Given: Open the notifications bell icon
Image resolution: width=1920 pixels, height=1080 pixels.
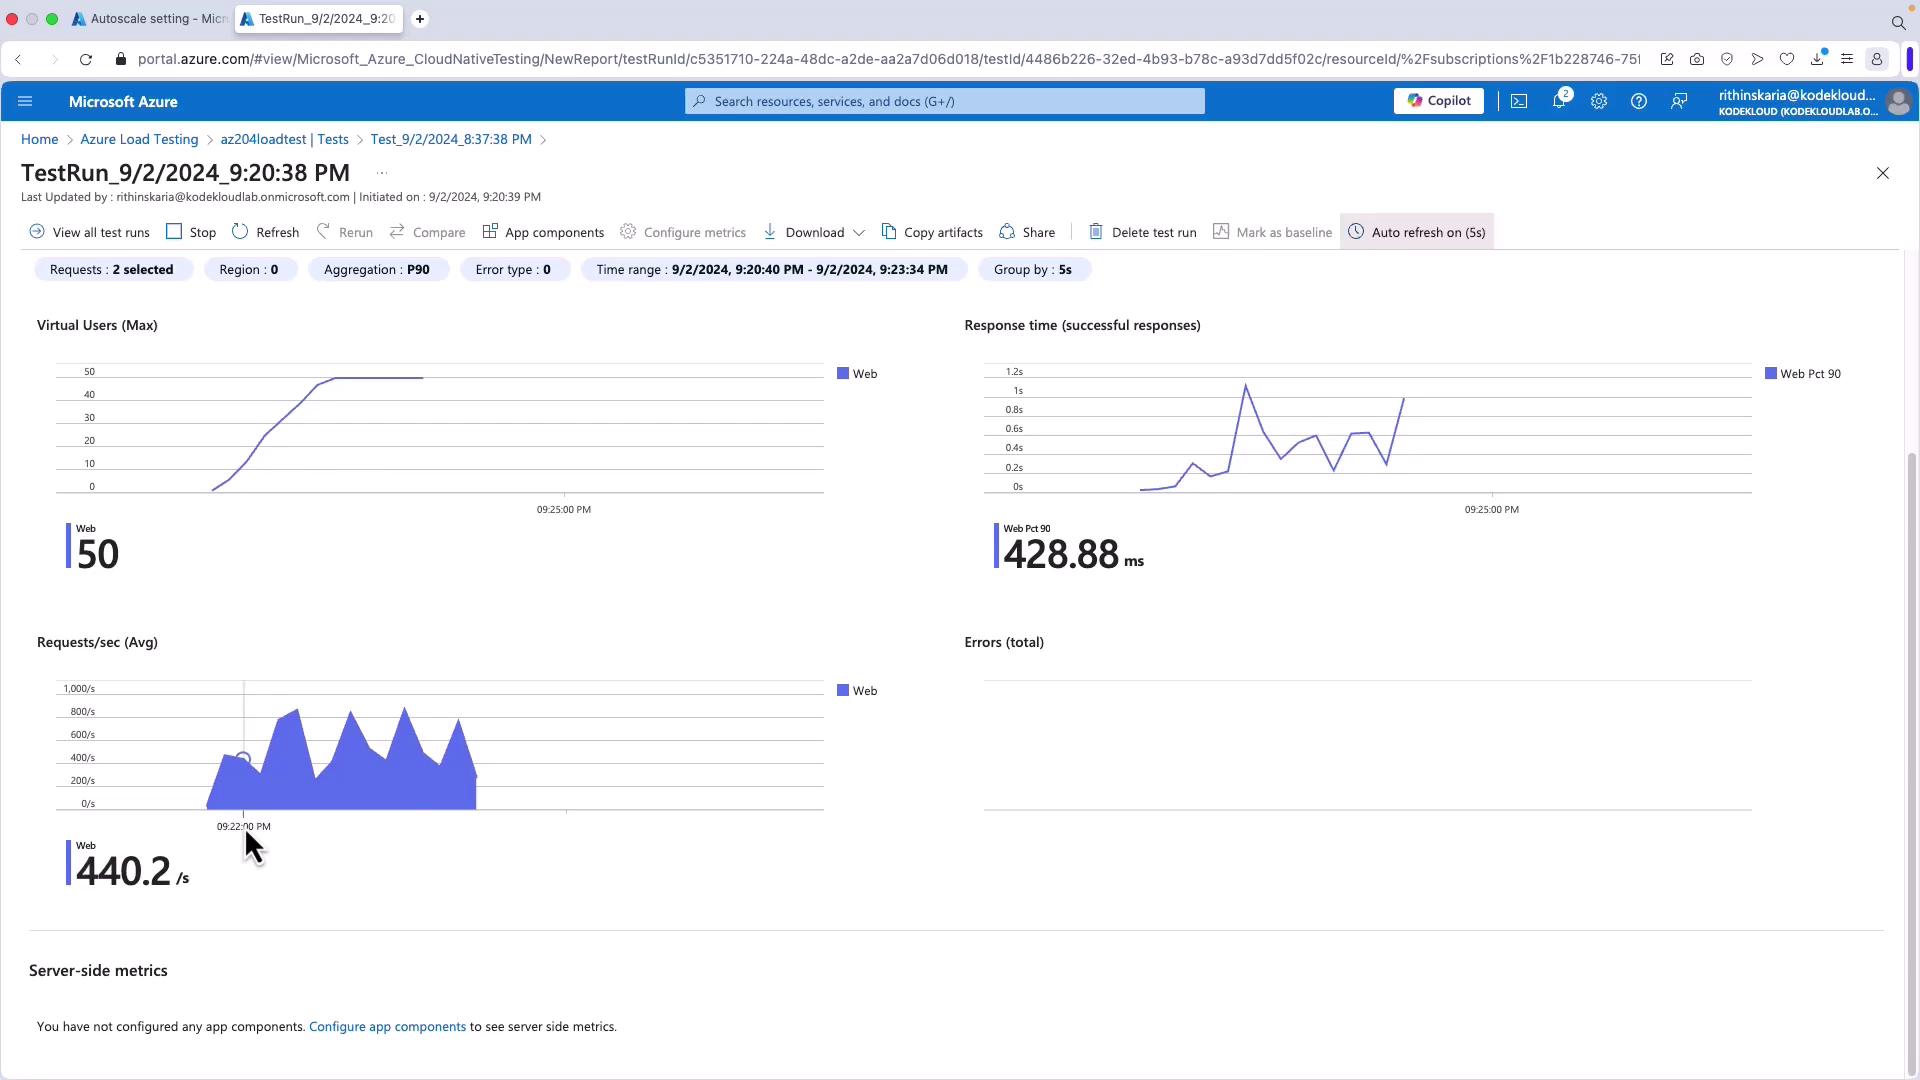Looking at the screenshot, I should click(x=1559, y=101).
